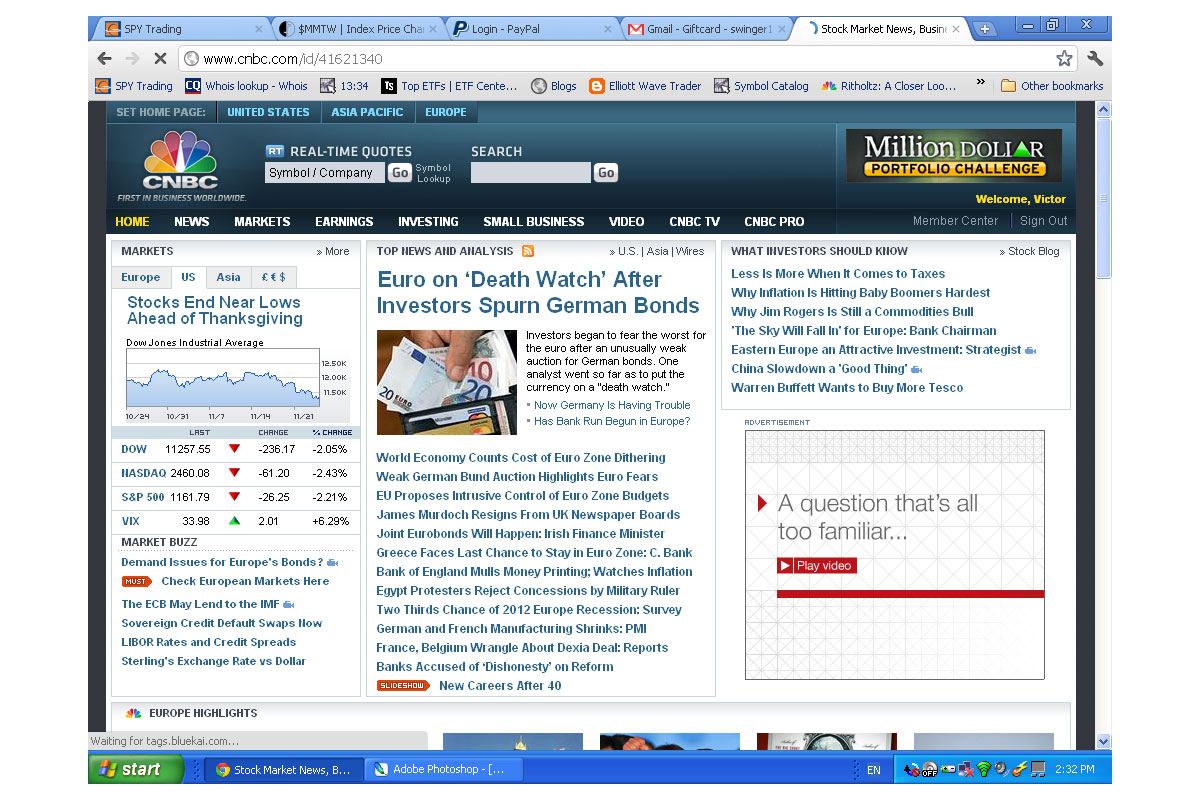The width and height of the screenshot is (1200, 800).
Task: Open the Member Center link
Action: (955, 221)
